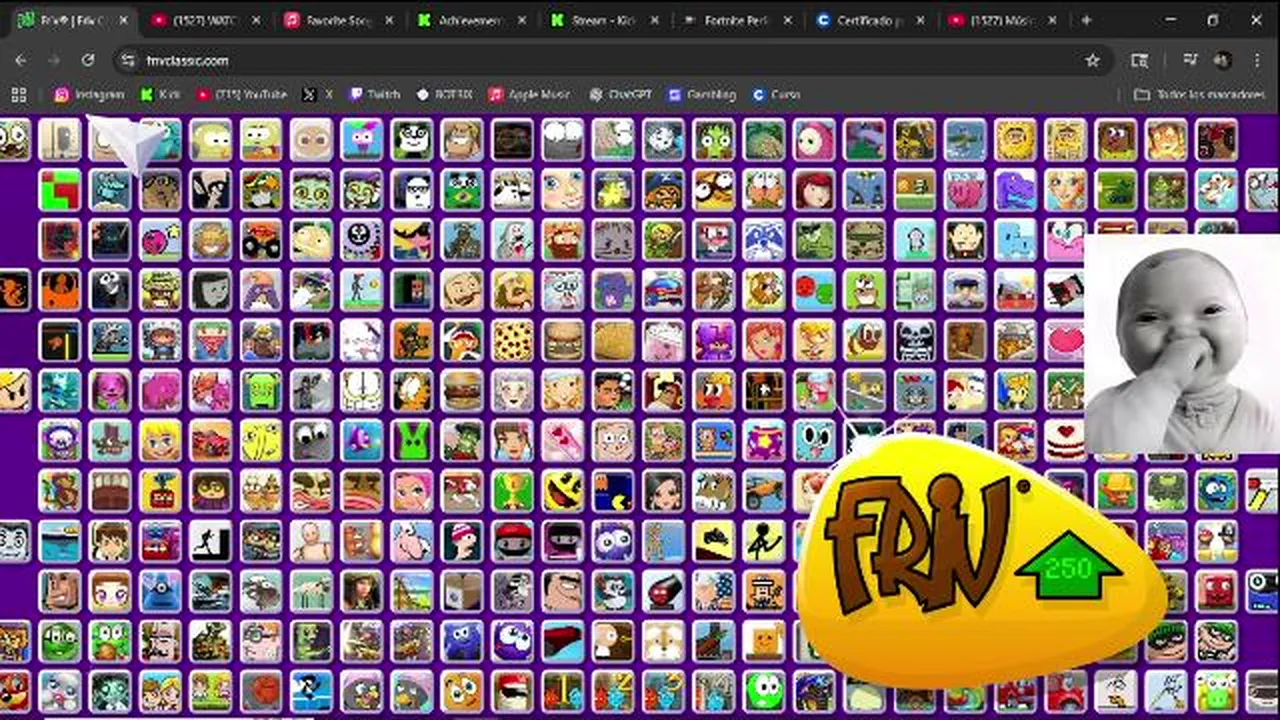Open the black cannon game icon
This screenshot has width=1280, height=720.
tap(663, 591)
